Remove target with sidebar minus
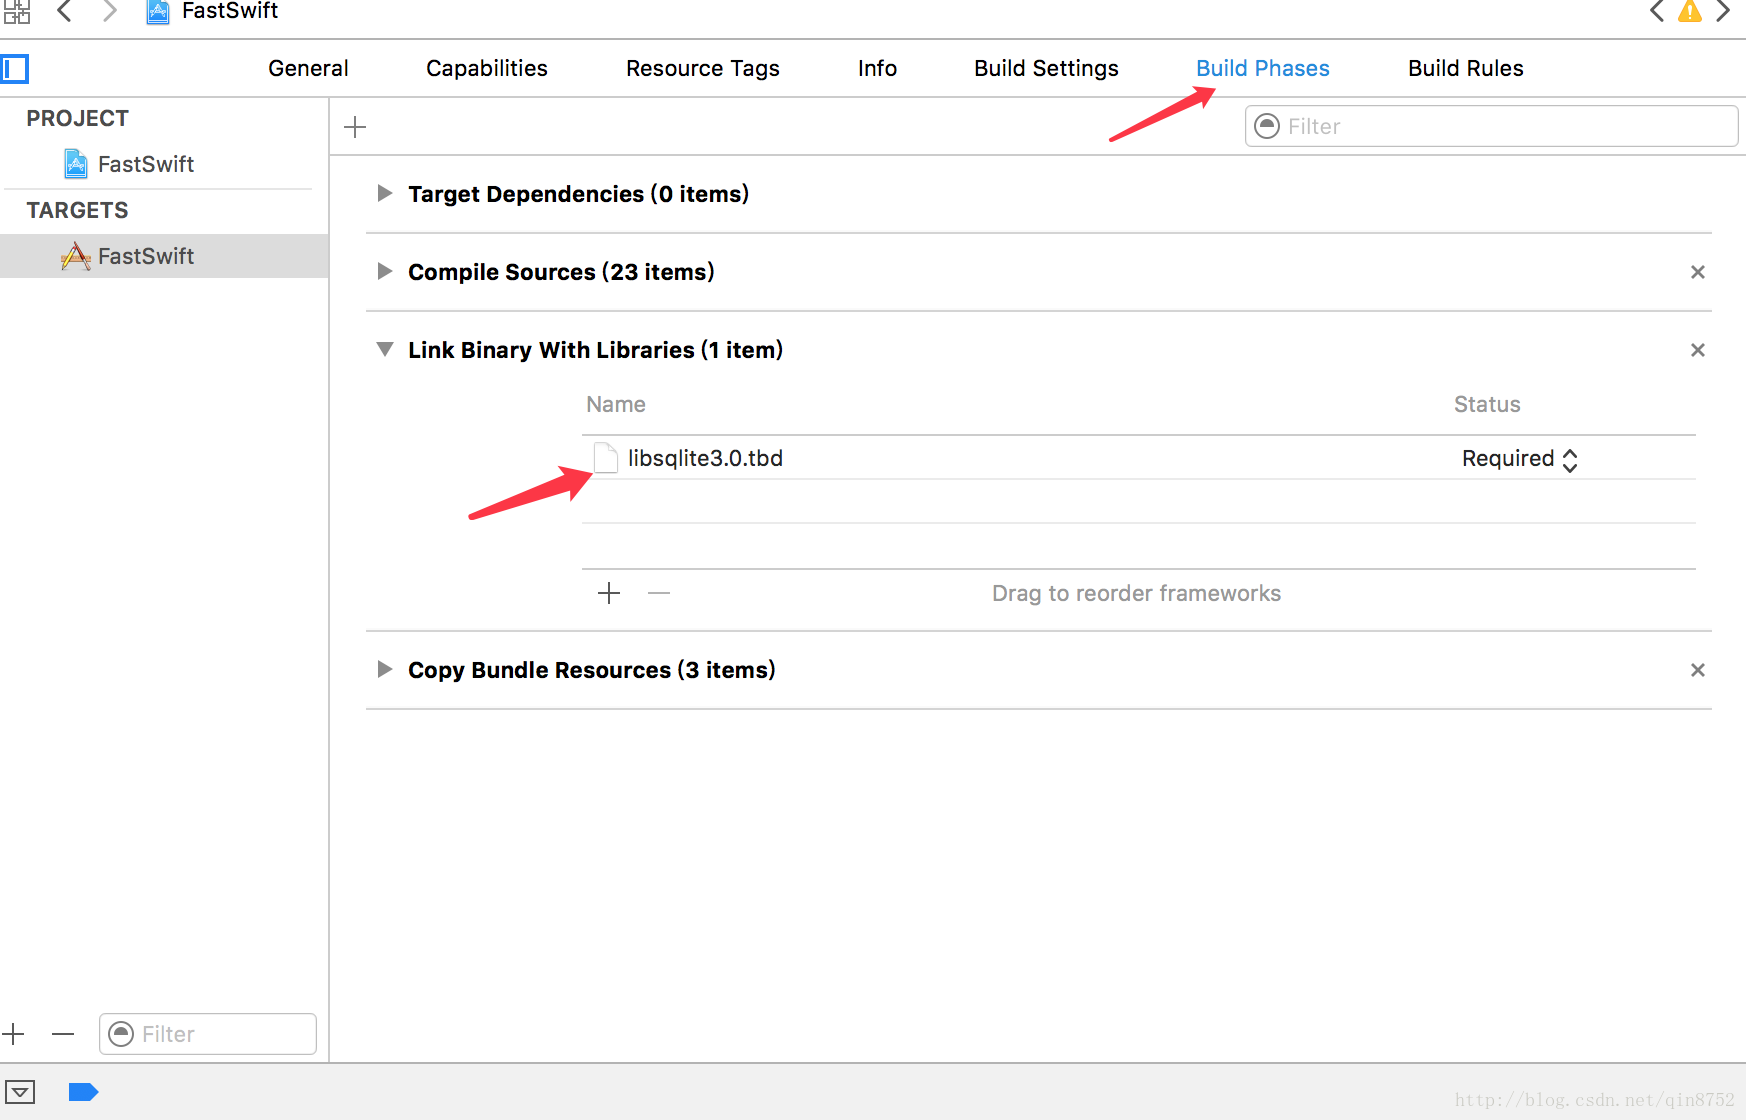The width and height of the screenshot is (1746, 1120). 63,1033
